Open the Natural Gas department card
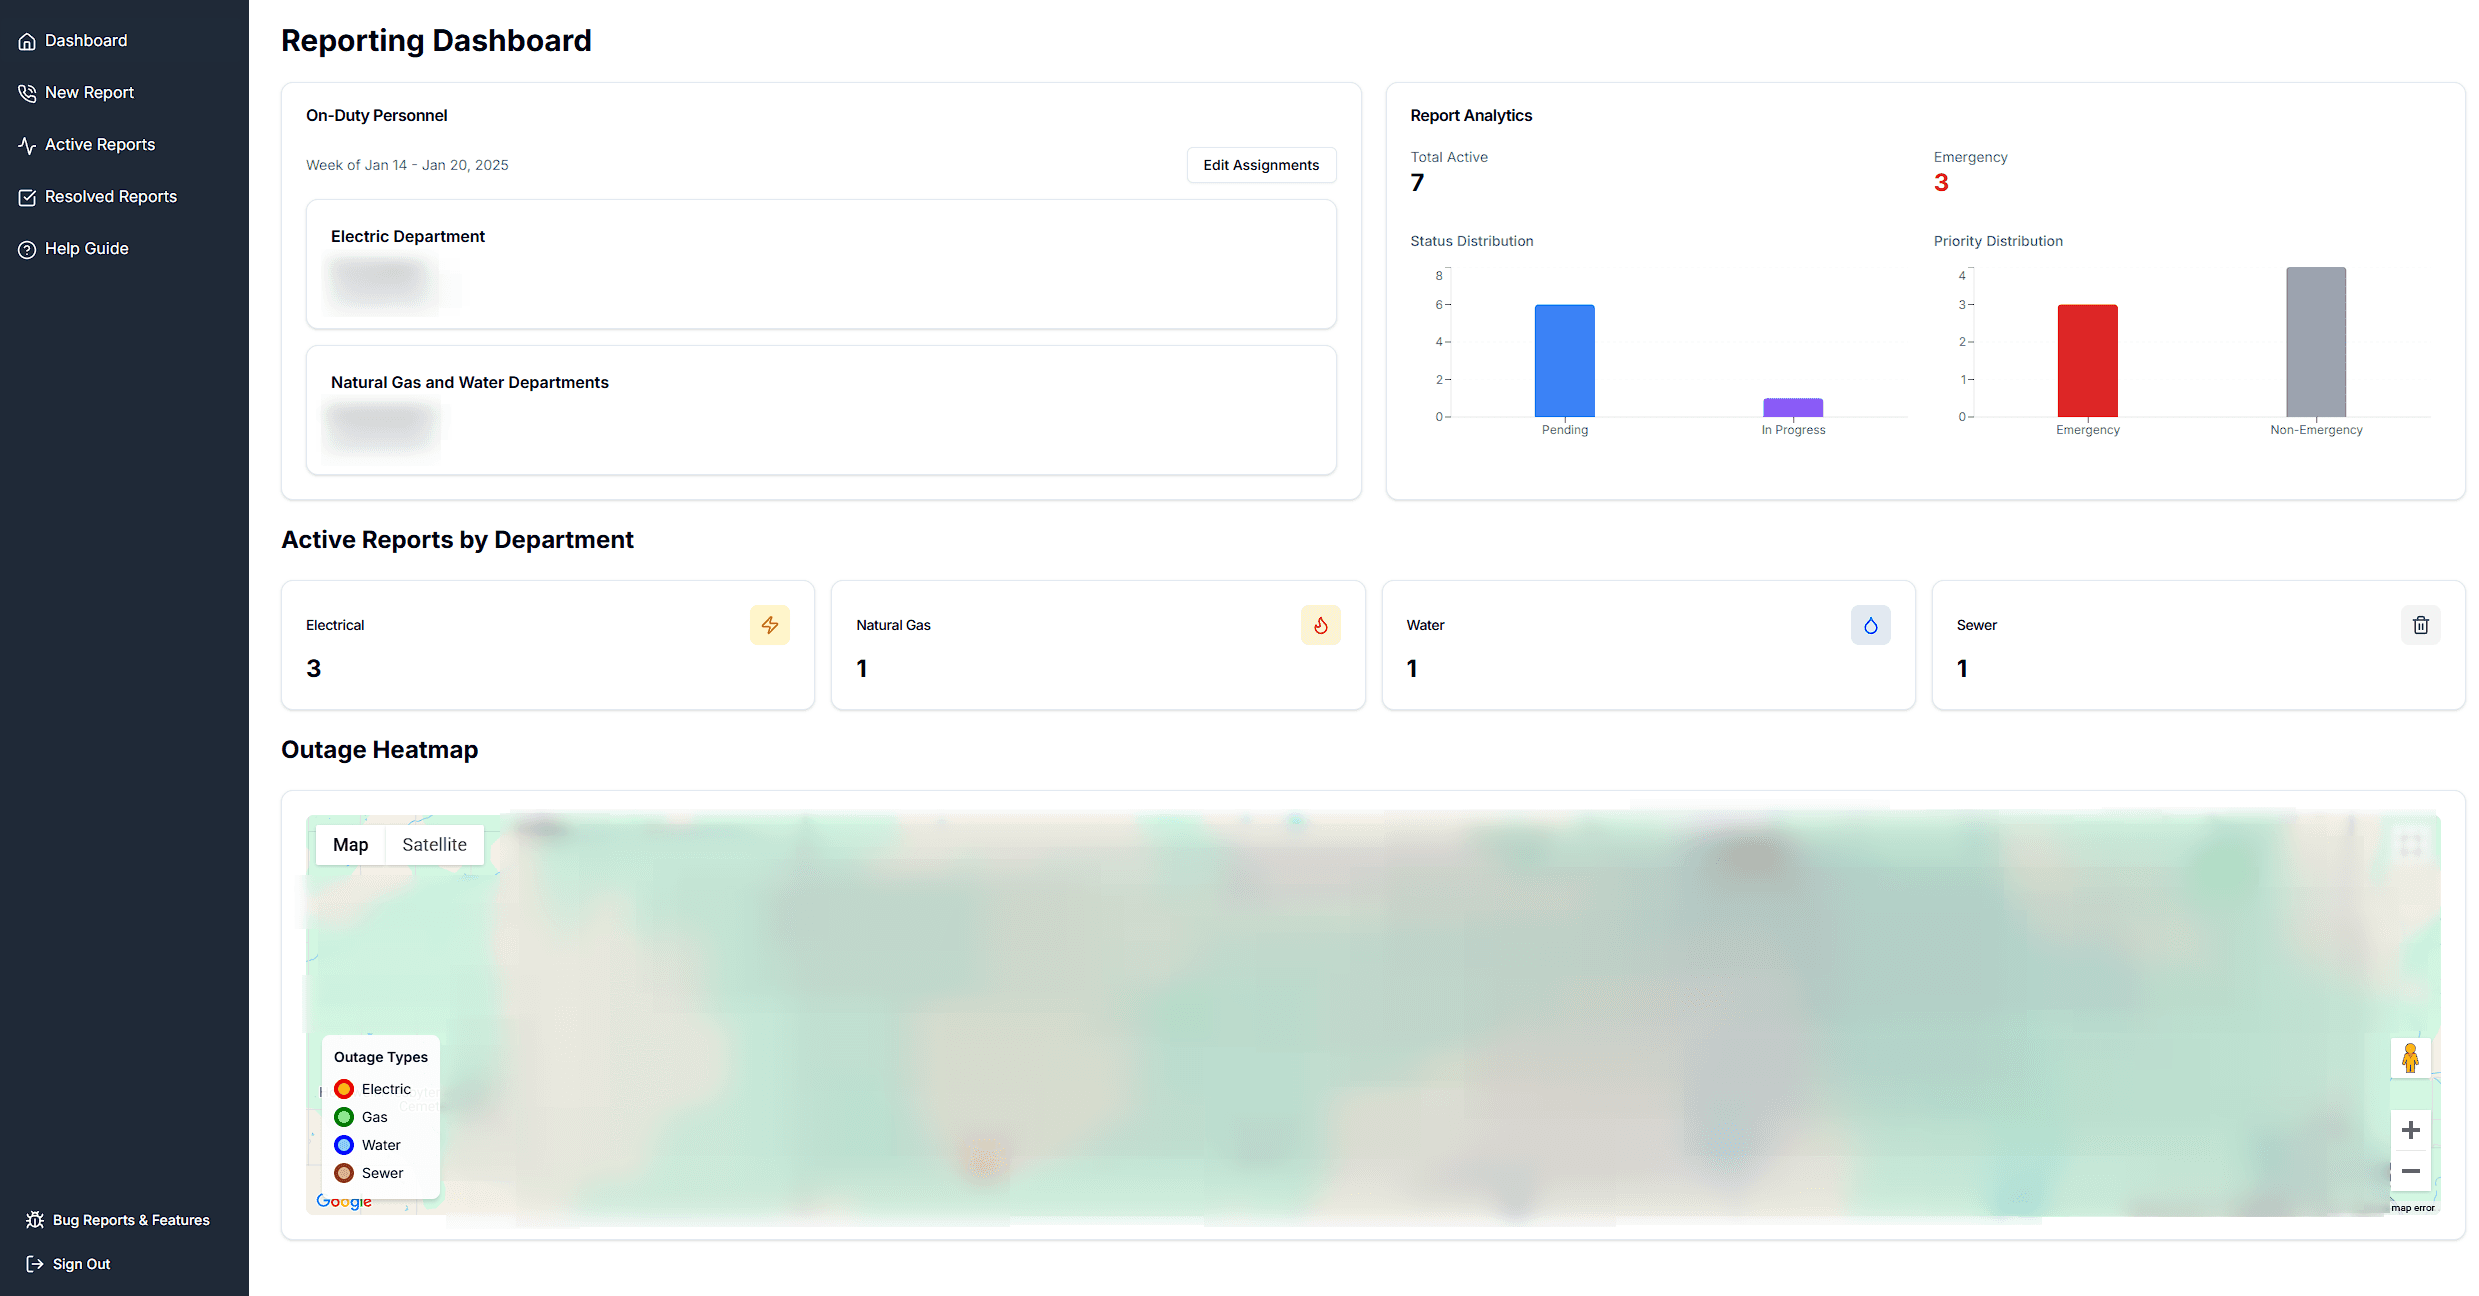 (1098, 645)
